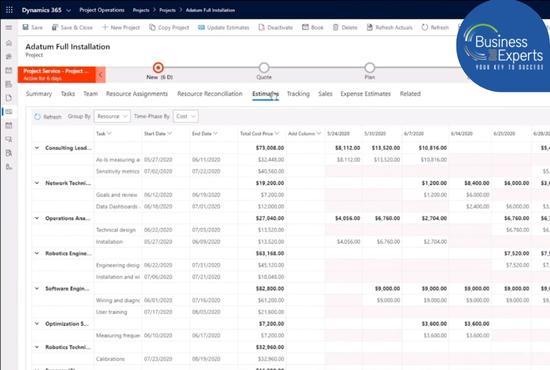550x370 pixels.
Task: Click the Adatum Full Installation breadcrumb
Action: (x=210, y=10)
